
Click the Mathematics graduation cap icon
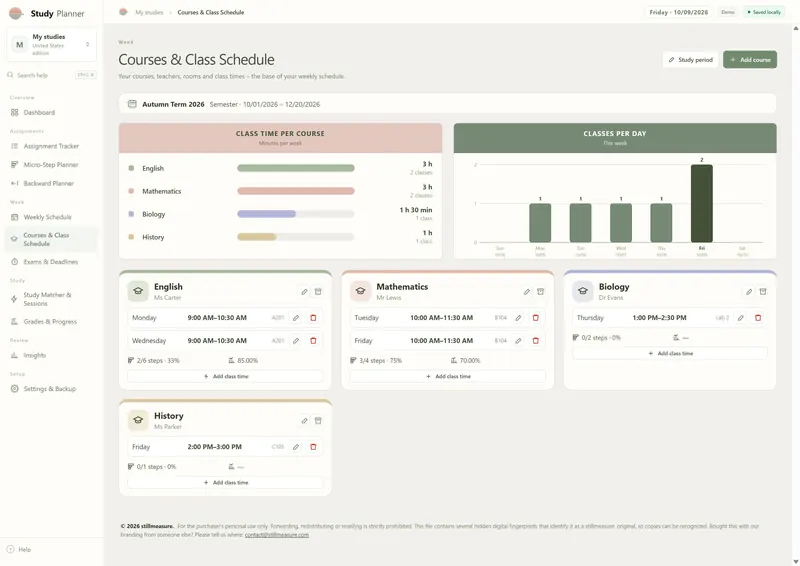point(360,291)
